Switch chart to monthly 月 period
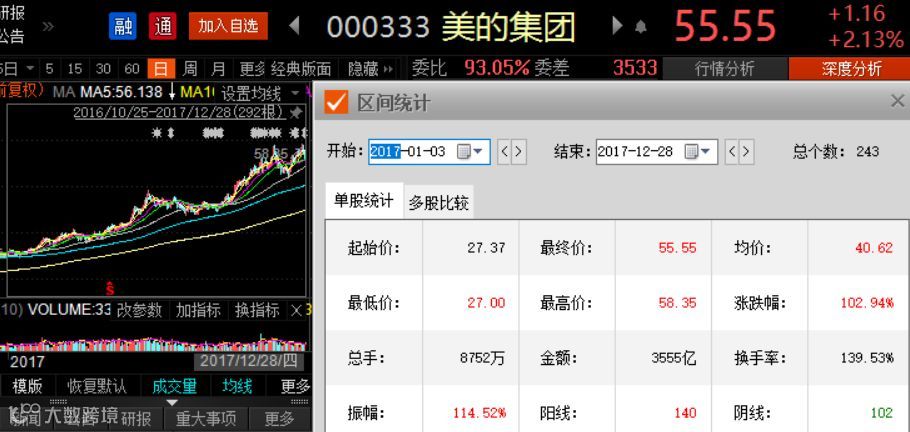The height and width of the screenshot is (432, 910). point(218,69)
